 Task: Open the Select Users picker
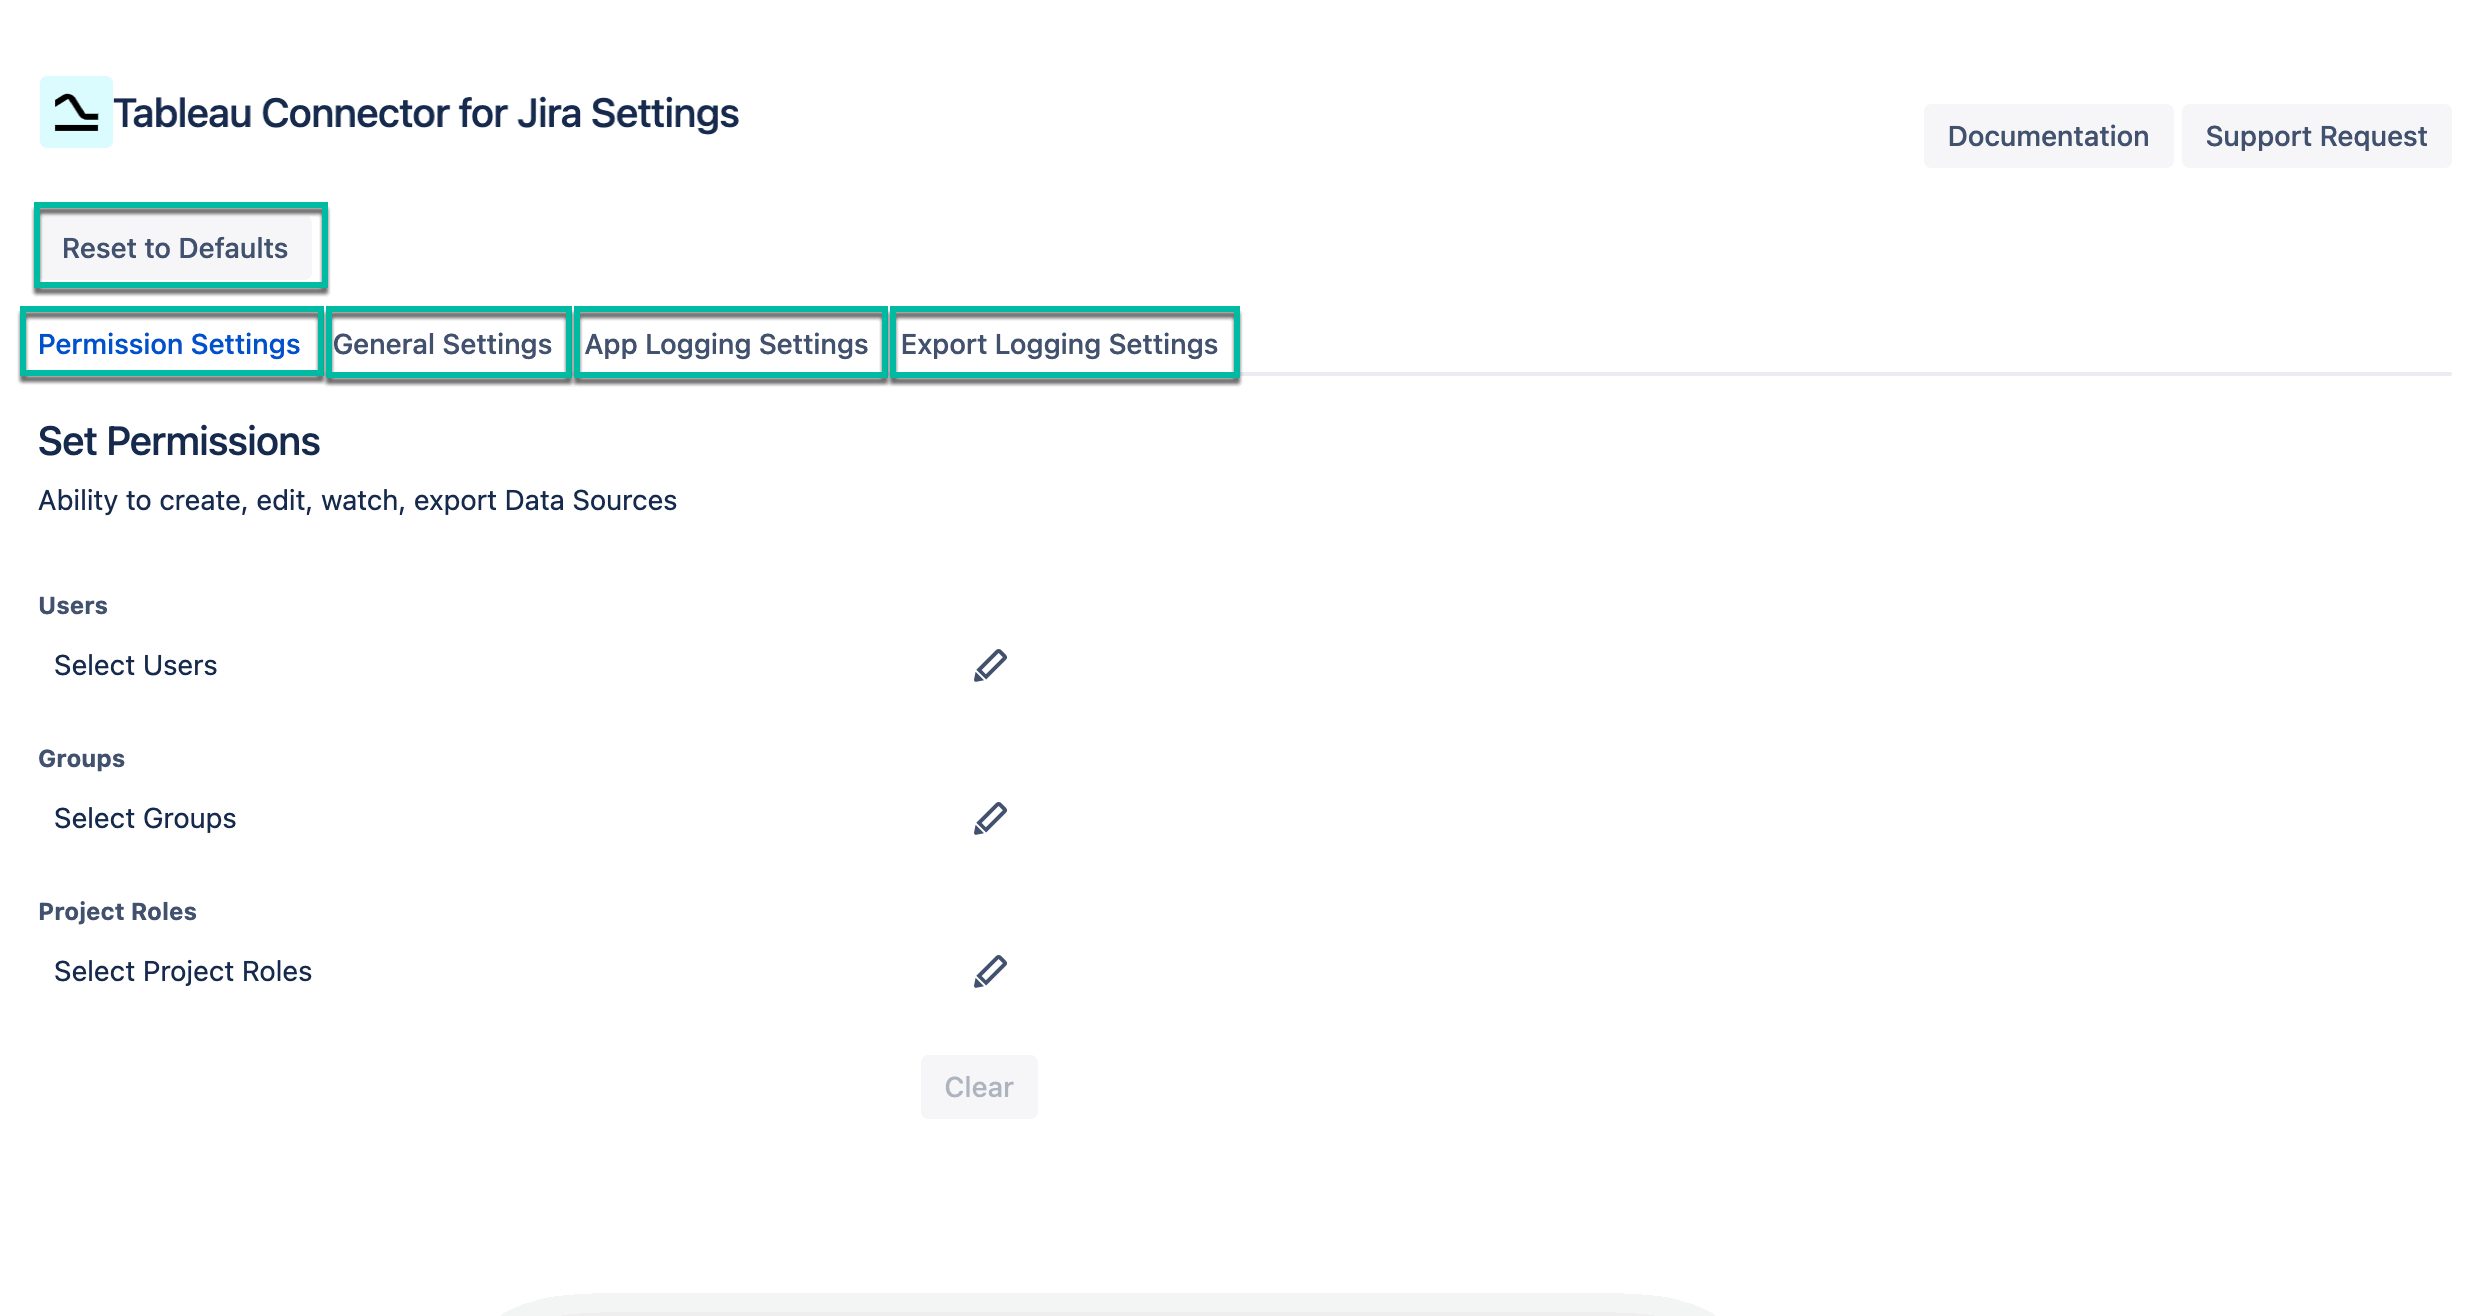click(135, 664)
